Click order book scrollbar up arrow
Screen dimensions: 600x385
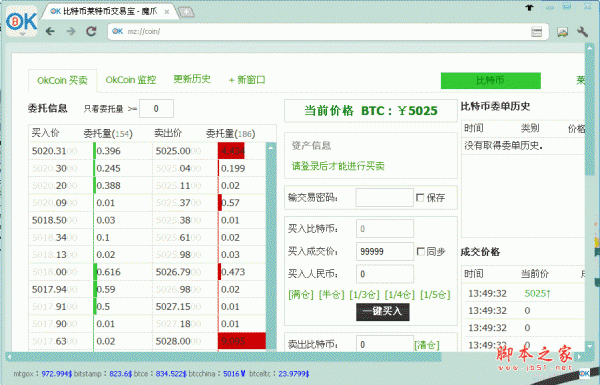(271, 147)
